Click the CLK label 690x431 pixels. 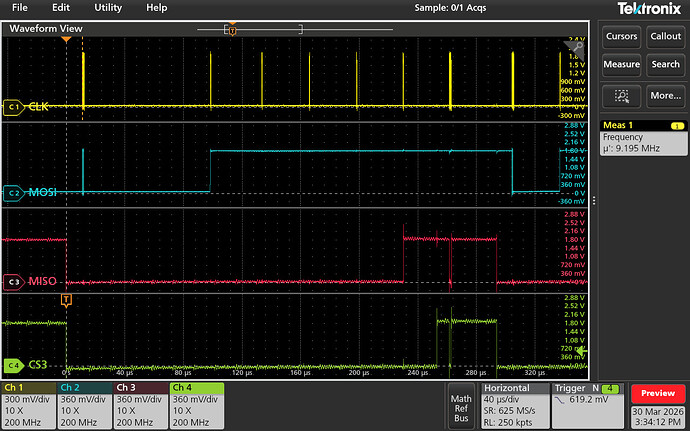coord(39,107)
